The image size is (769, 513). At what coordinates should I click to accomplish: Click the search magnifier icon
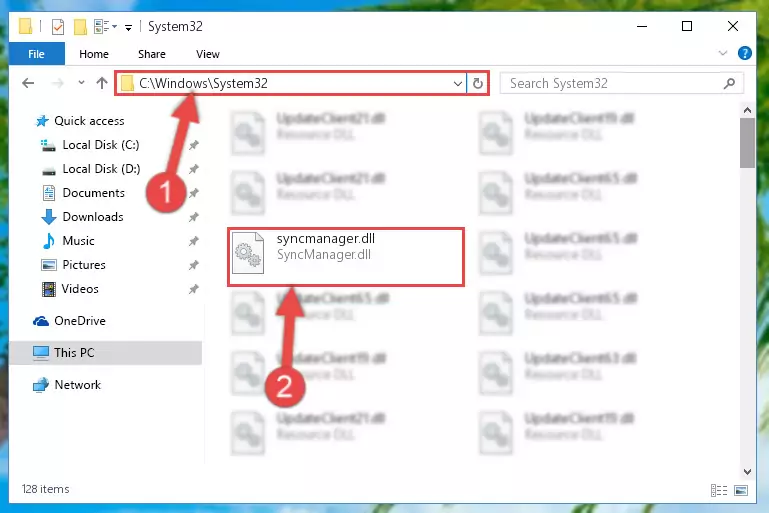(x=729, y=83)
